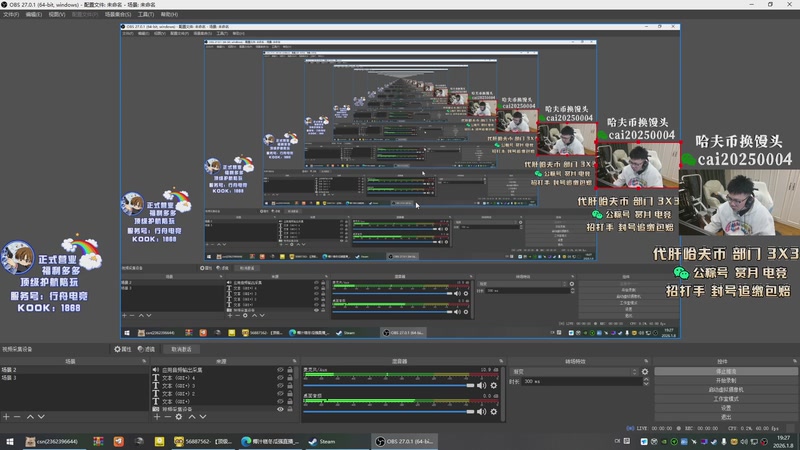Open 属性 for selected source
This screenshot has width=800, height=450.
[122, 349]
